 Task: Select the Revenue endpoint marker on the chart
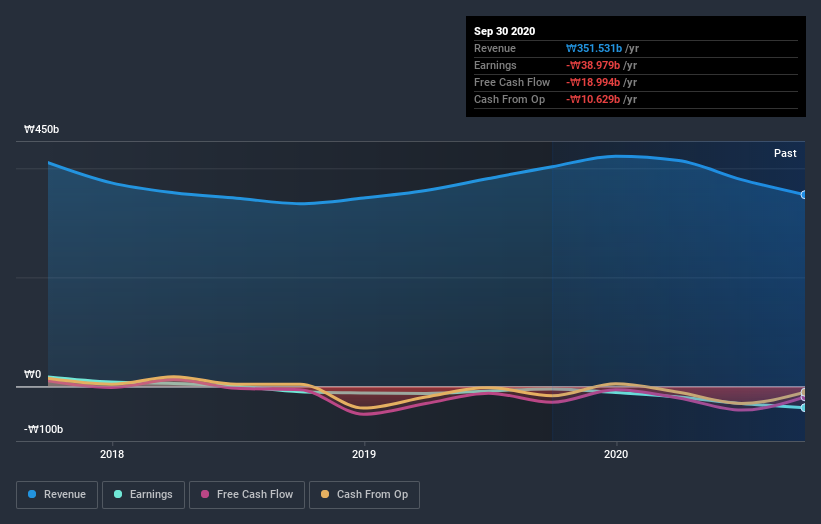click(803, 195)
